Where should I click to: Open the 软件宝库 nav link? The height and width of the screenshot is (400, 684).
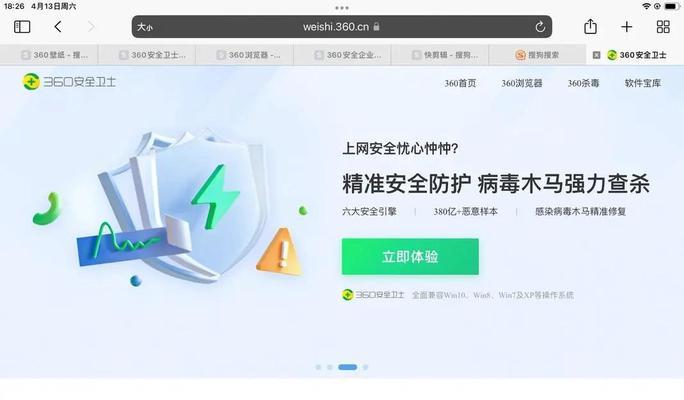coord(643,83)
